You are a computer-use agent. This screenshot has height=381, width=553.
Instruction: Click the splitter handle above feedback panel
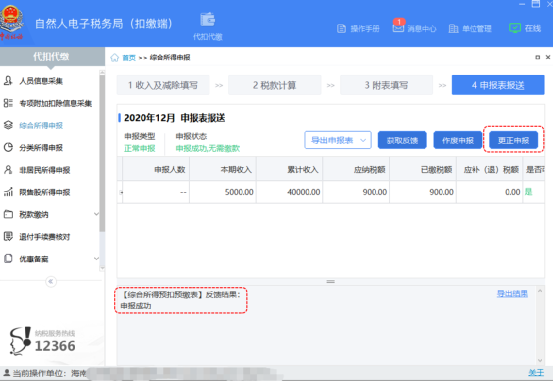point(330,281)
